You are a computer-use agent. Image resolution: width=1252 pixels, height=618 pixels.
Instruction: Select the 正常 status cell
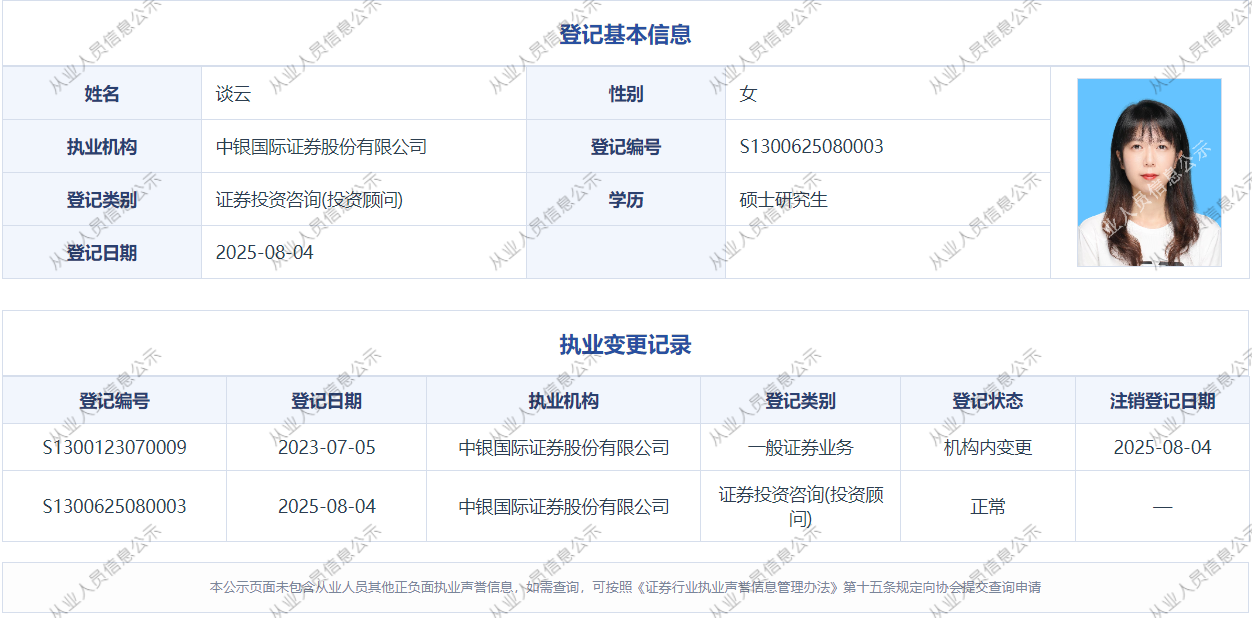click(x=988, y=507)
